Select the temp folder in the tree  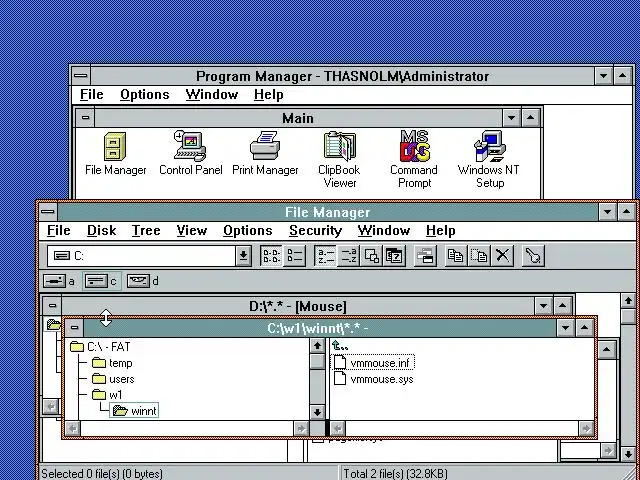112,363
